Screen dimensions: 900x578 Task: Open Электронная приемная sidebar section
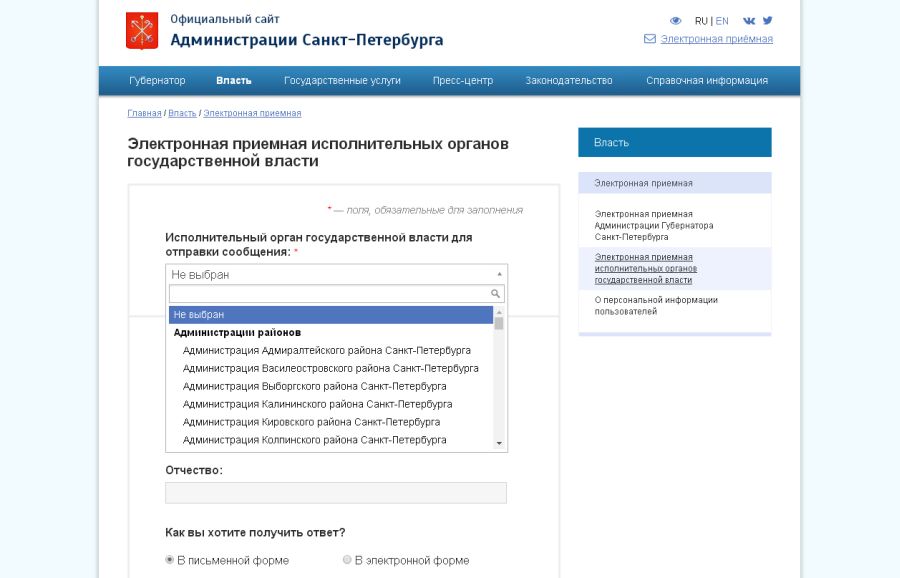(x=675, y=183)
